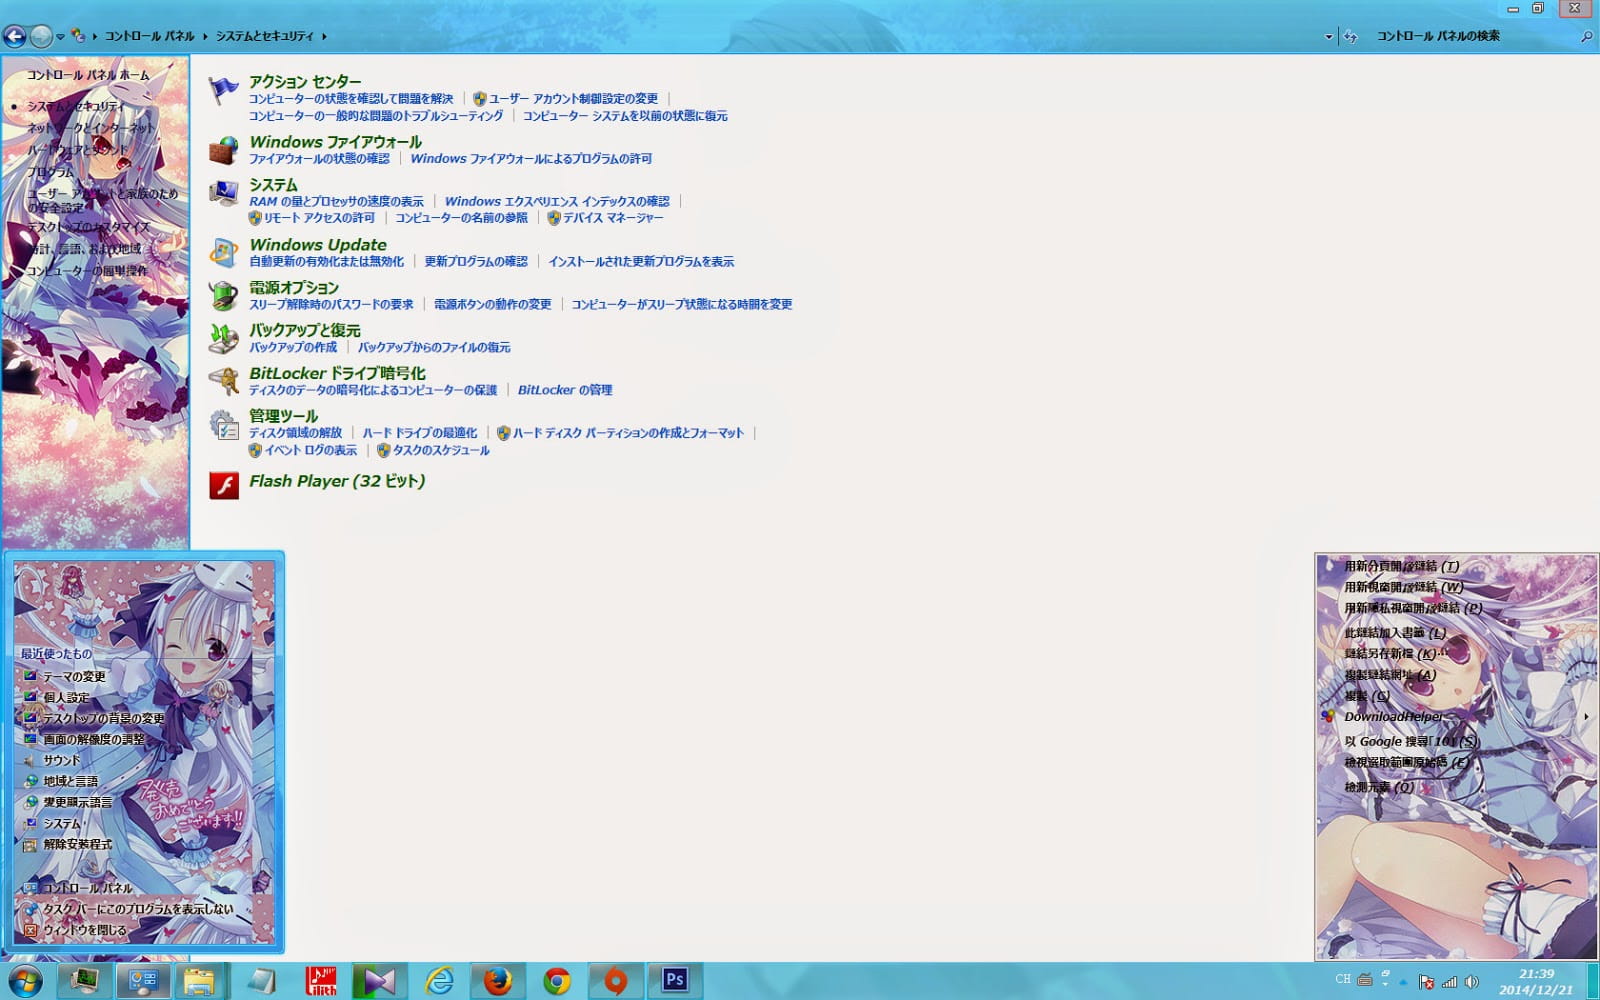The width and height of the screenshot is (1600, 1000).
Task: Click the BitLocker ドライブ暗号化 key icon
Action: [222, 380]
